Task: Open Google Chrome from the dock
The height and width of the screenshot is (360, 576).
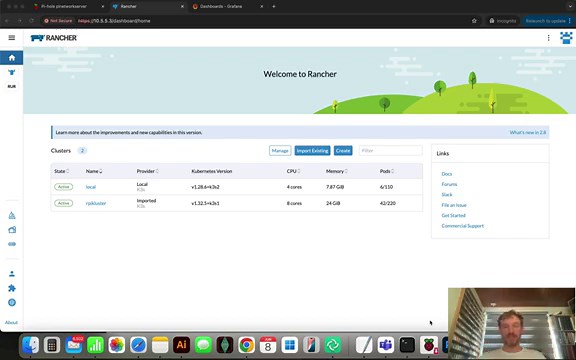Action: [x=246, y=345]
